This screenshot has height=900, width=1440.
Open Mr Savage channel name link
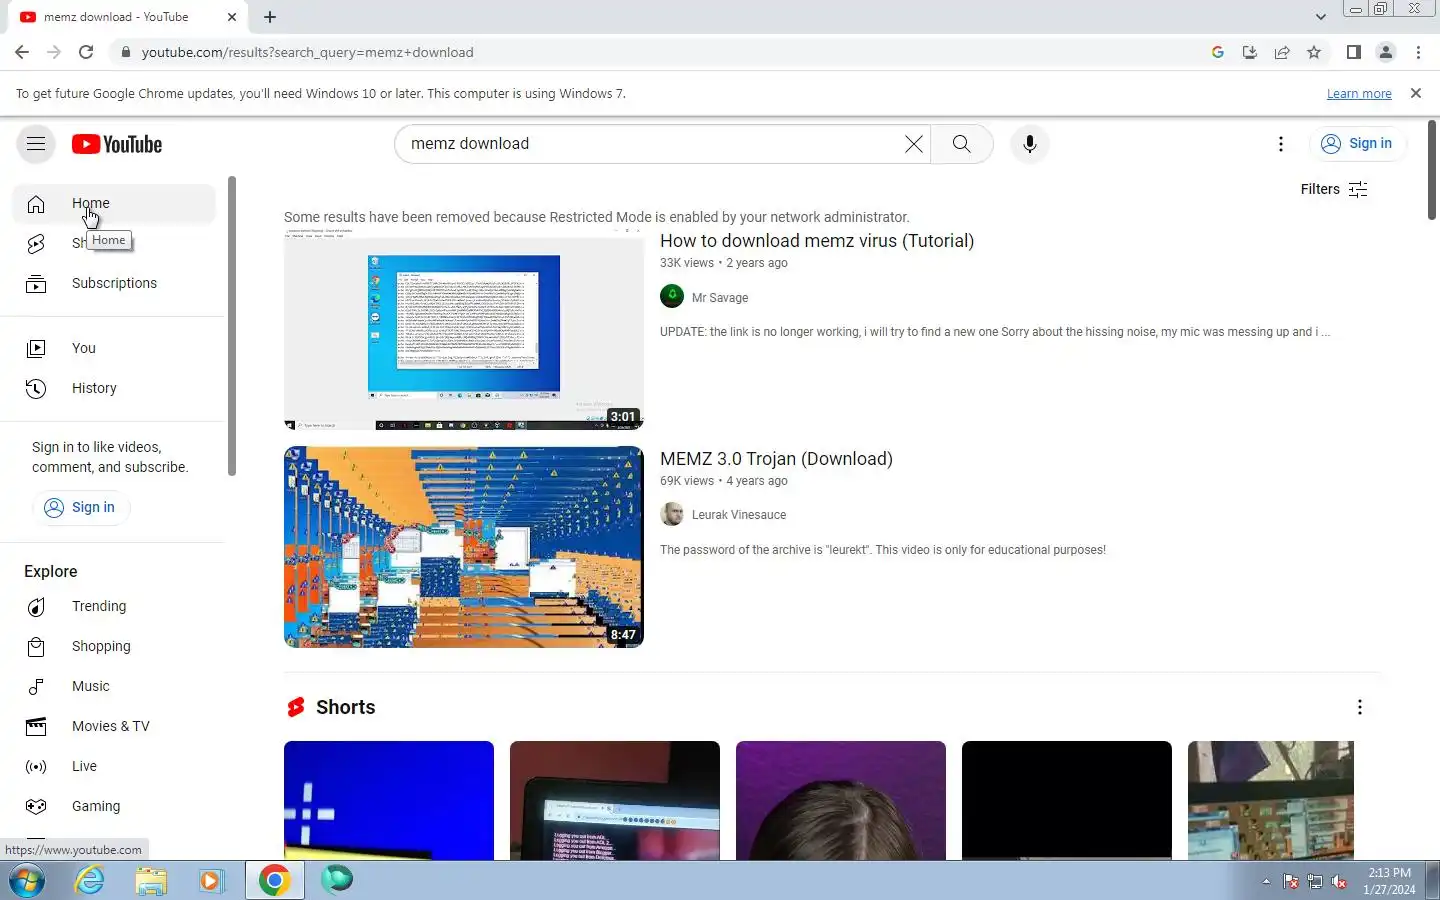point(720,298)
